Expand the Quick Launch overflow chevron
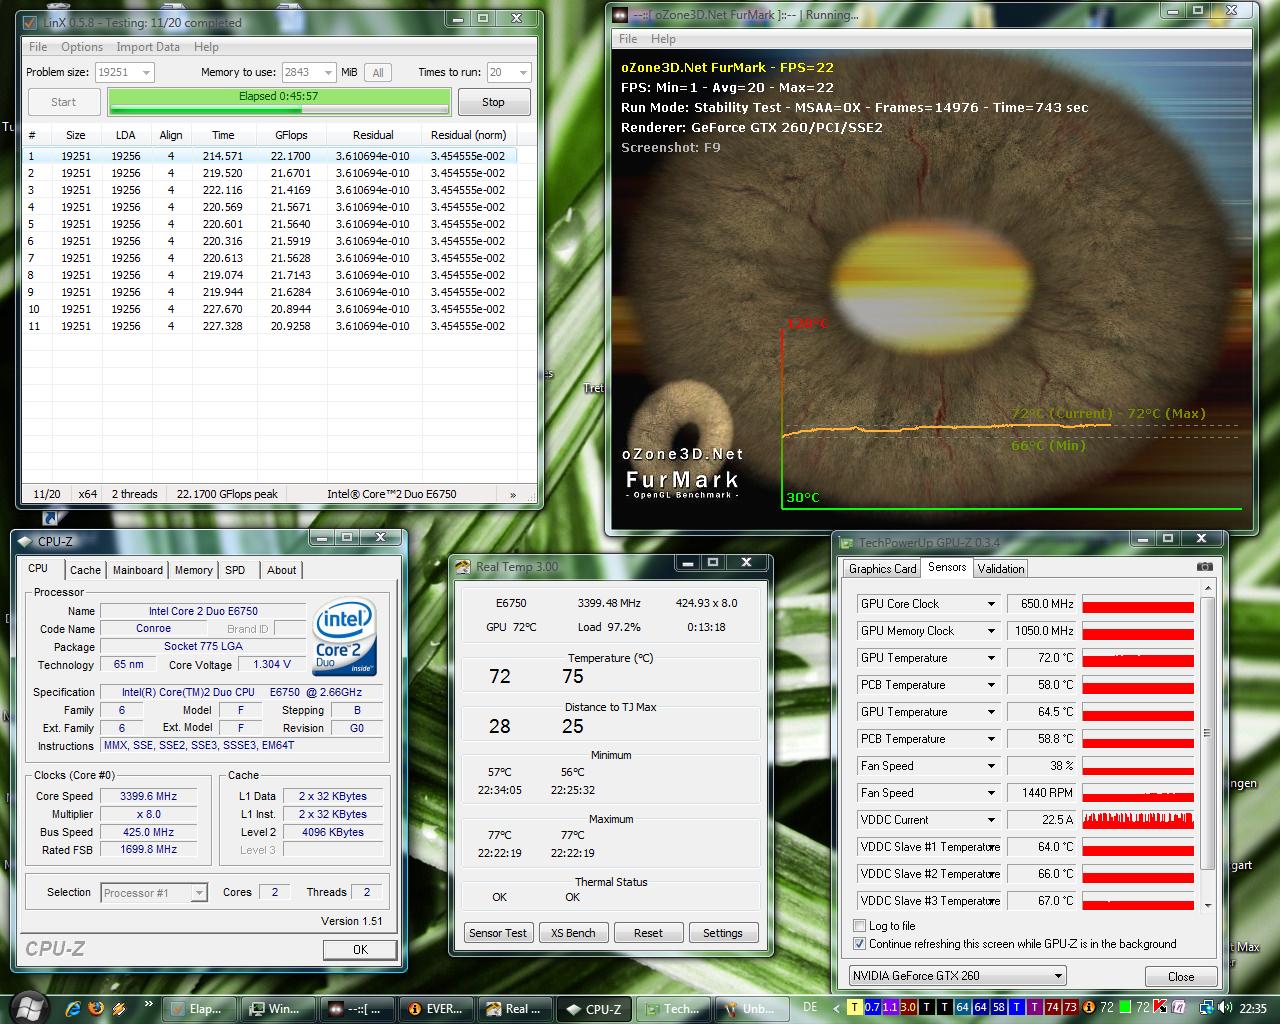This screenshot has height=1024, width=1280. click(150, 1004)
